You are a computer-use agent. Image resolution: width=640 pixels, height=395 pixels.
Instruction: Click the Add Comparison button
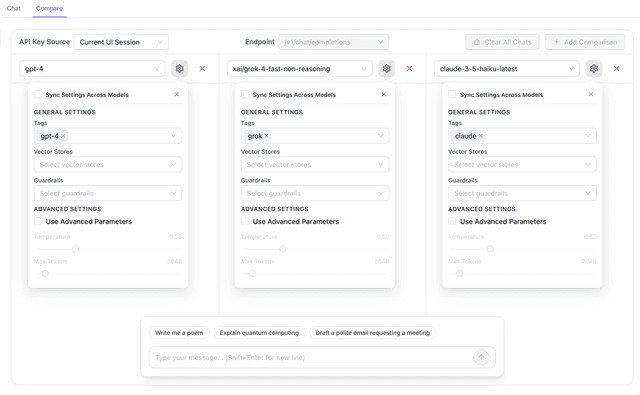tap(585, 42)
